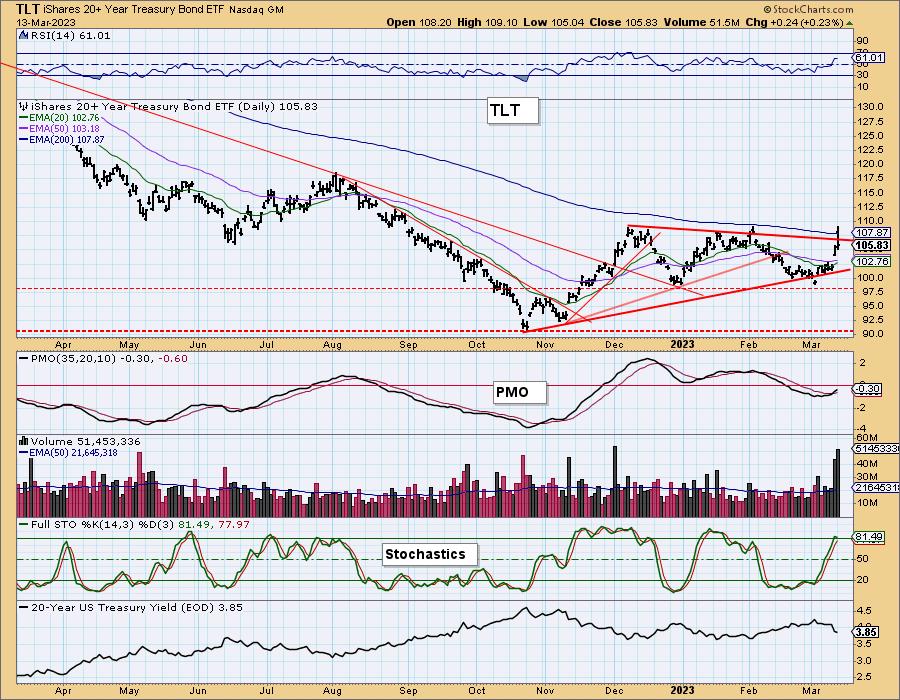Click the bold 105.83 last price tag
Image resolution: width=900 pixels, height=700 pixels.
click(x=872, y=246)
